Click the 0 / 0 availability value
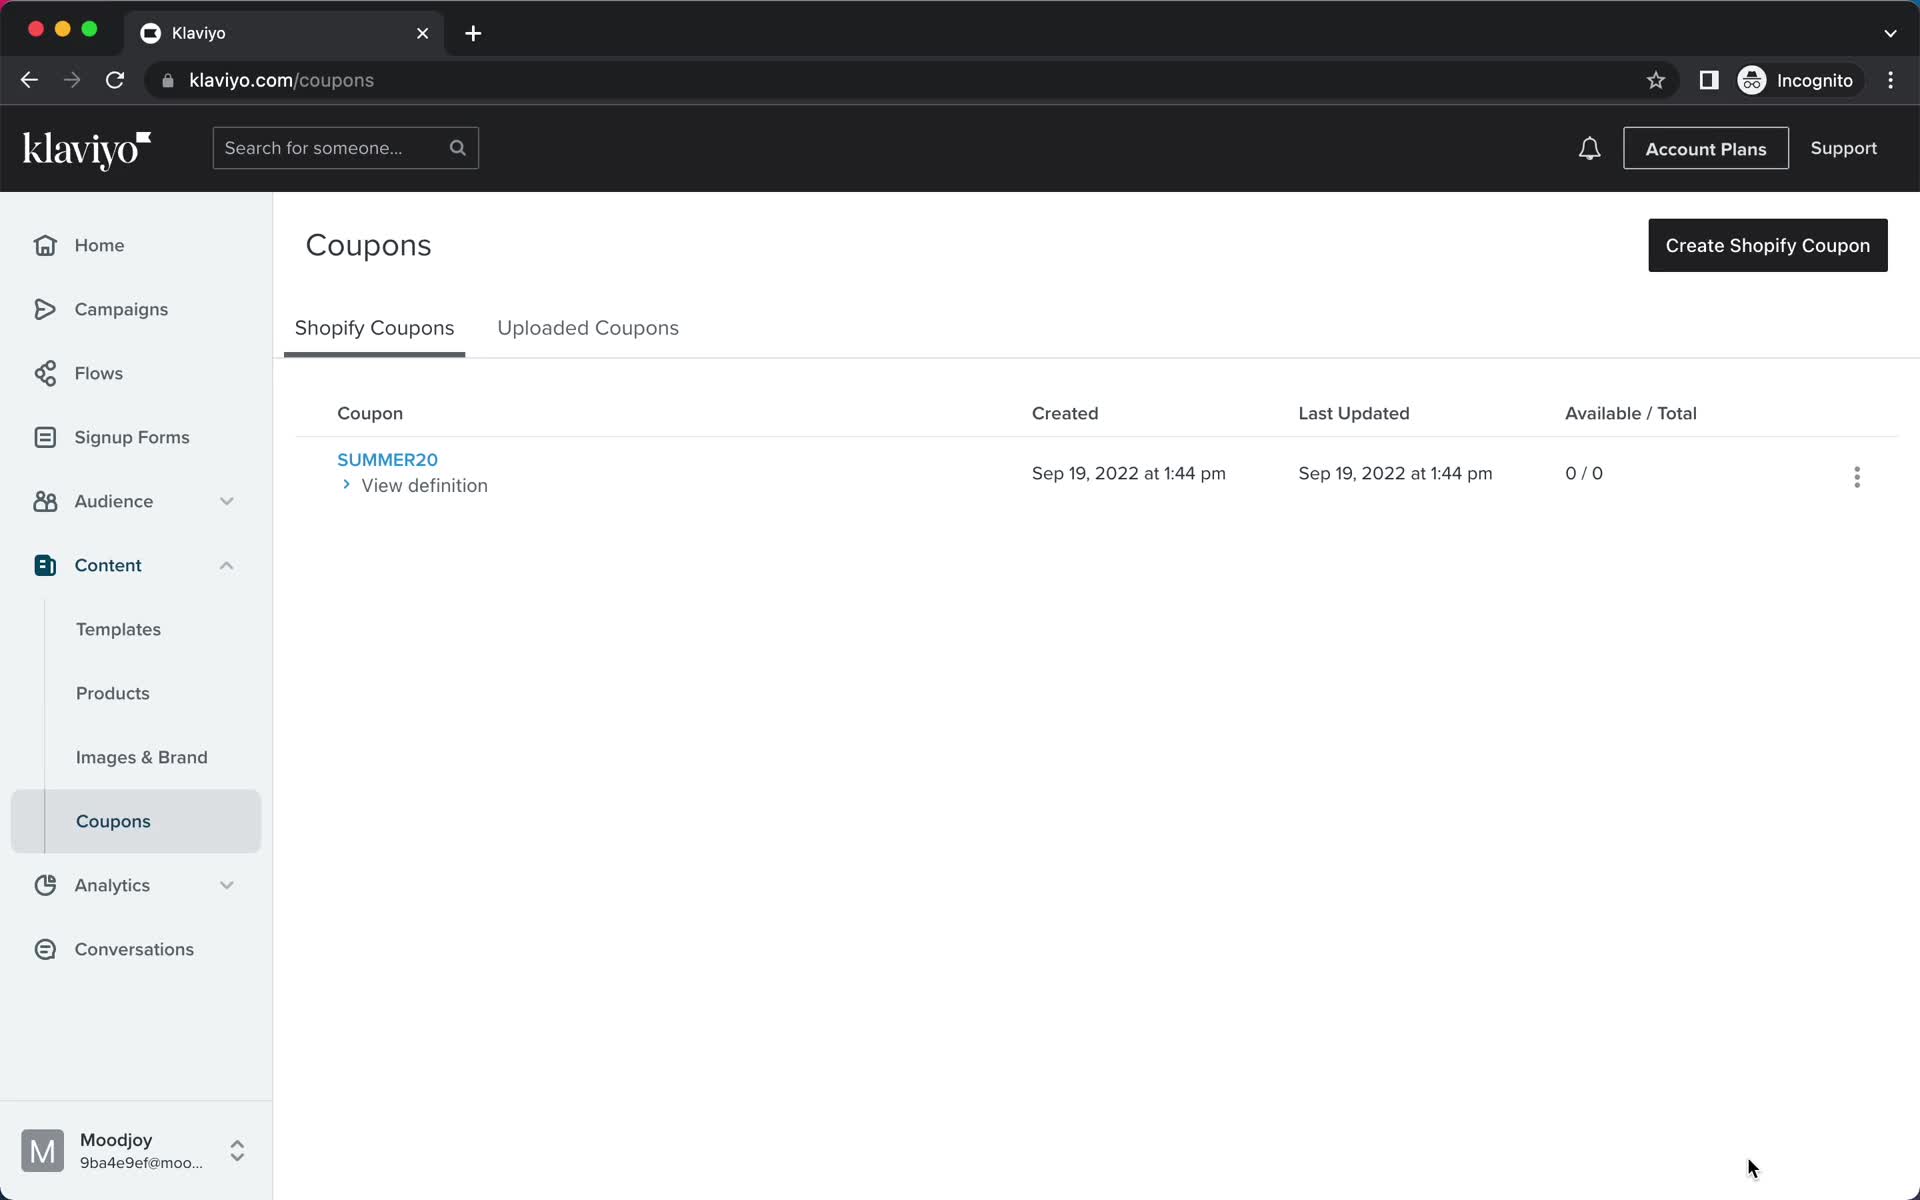This screenshot has width=1920, height=1200. point(1584,473)
